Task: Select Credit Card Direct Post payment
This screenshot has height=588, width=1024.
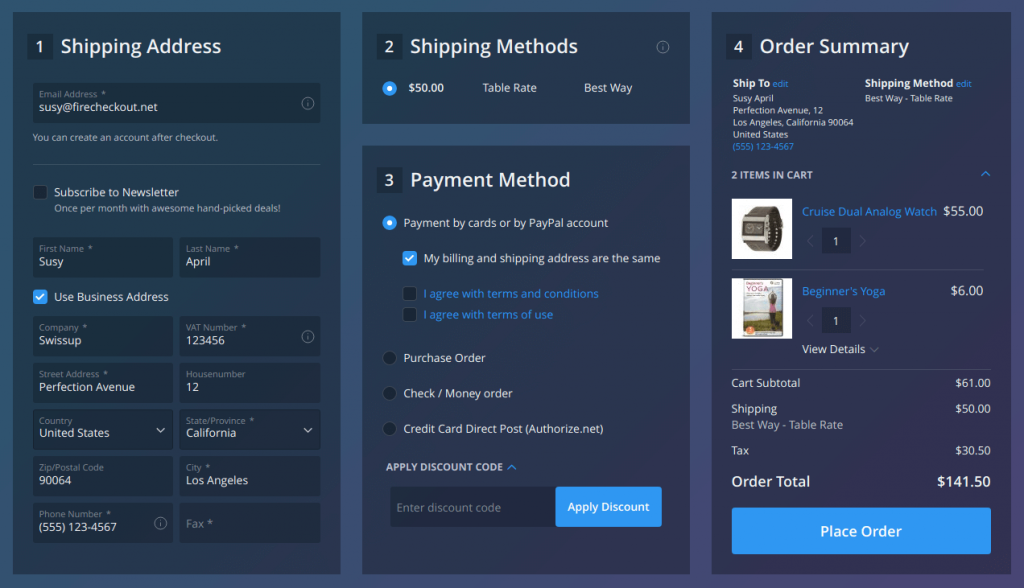Action: (389, 428)
